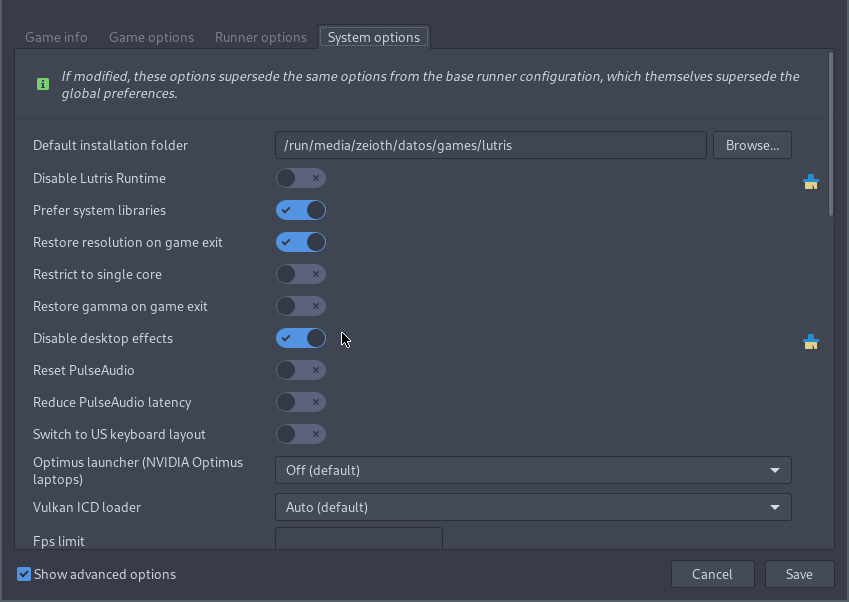This screenshot has width=849, height=602.
Task: Disable Restore resolution on game exit
Action: 300,242
